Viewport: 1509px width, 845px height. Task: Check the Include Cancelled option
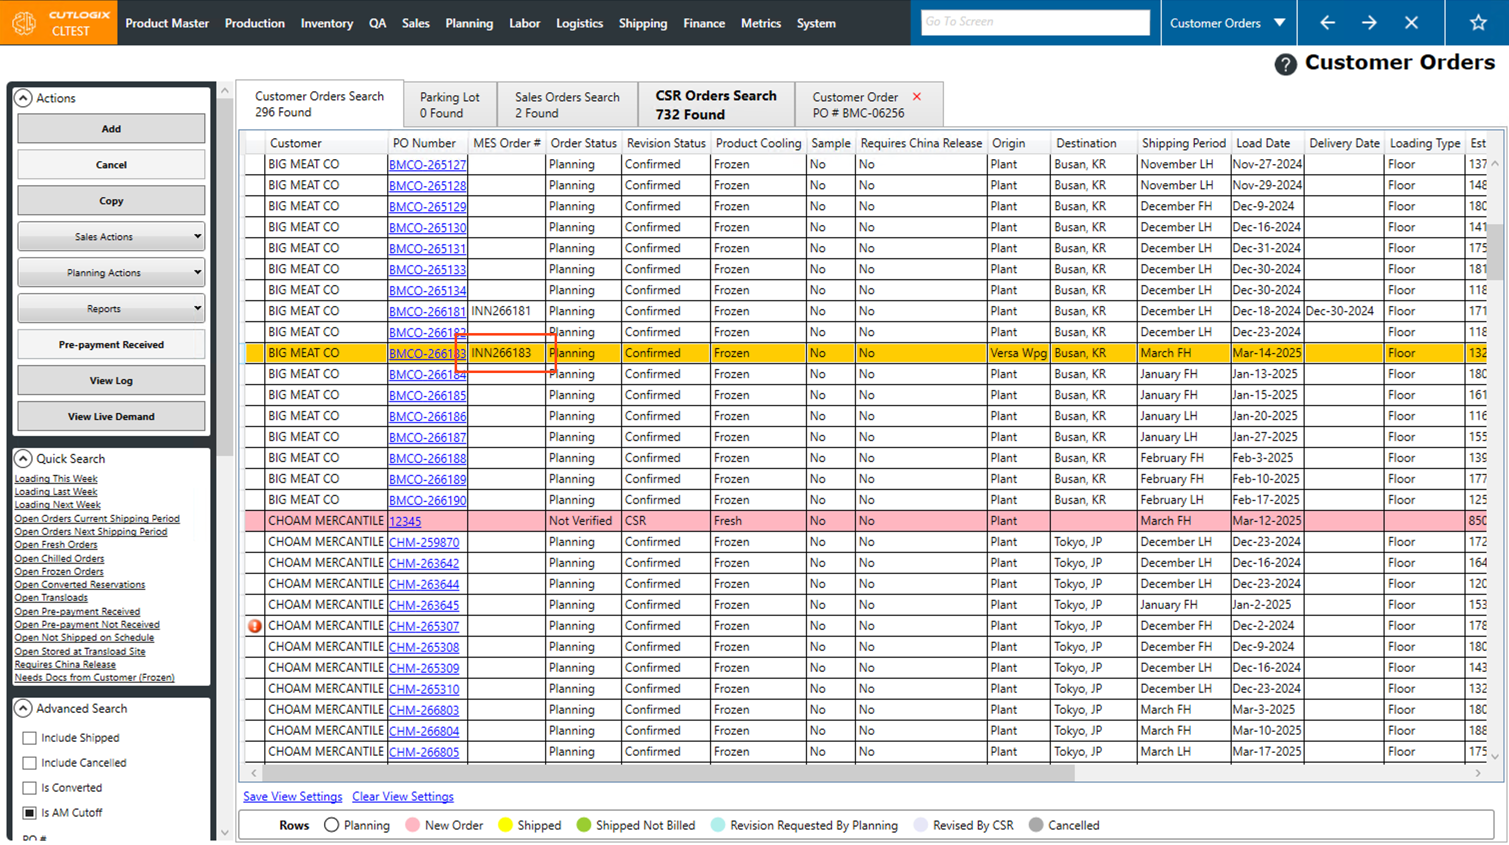point(30,763)
